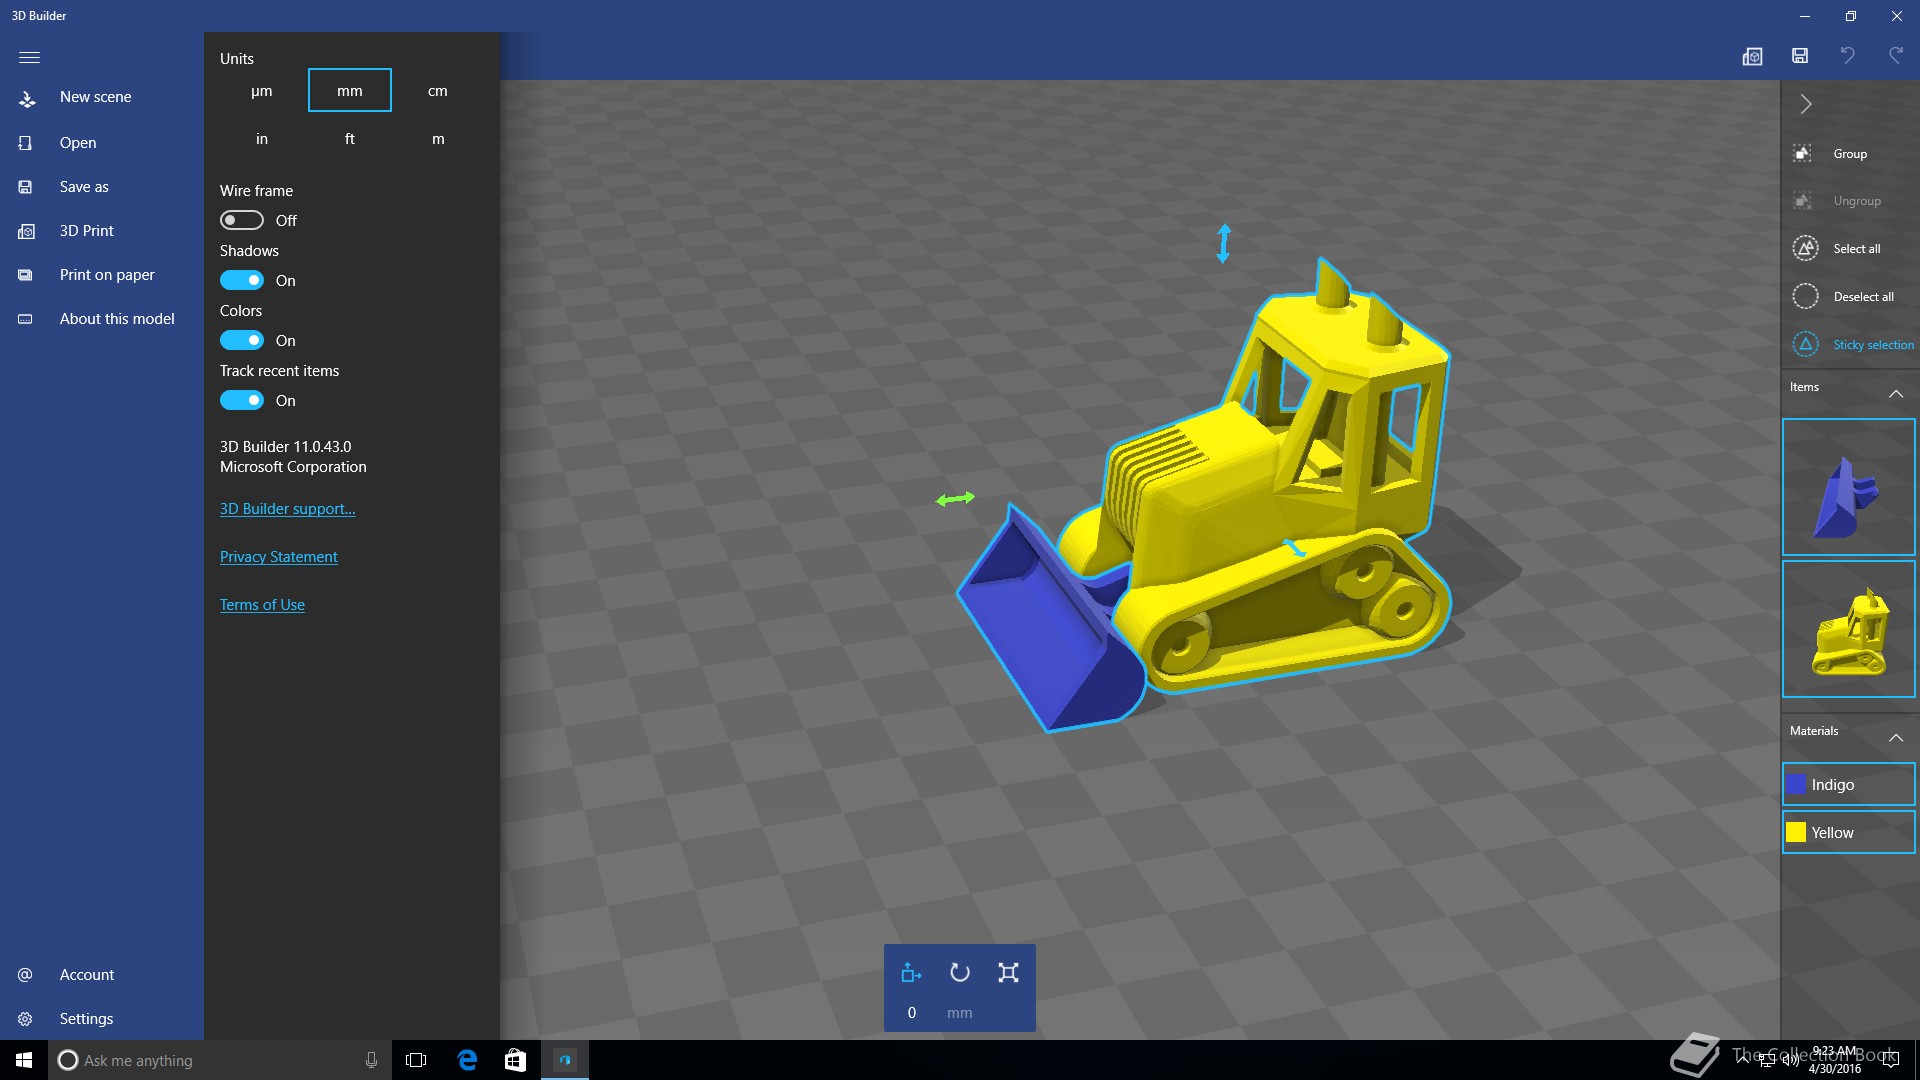Click the redo arrow icon
The width and height of the screenshot is (1920, 1080).
tap(1896, 56)
